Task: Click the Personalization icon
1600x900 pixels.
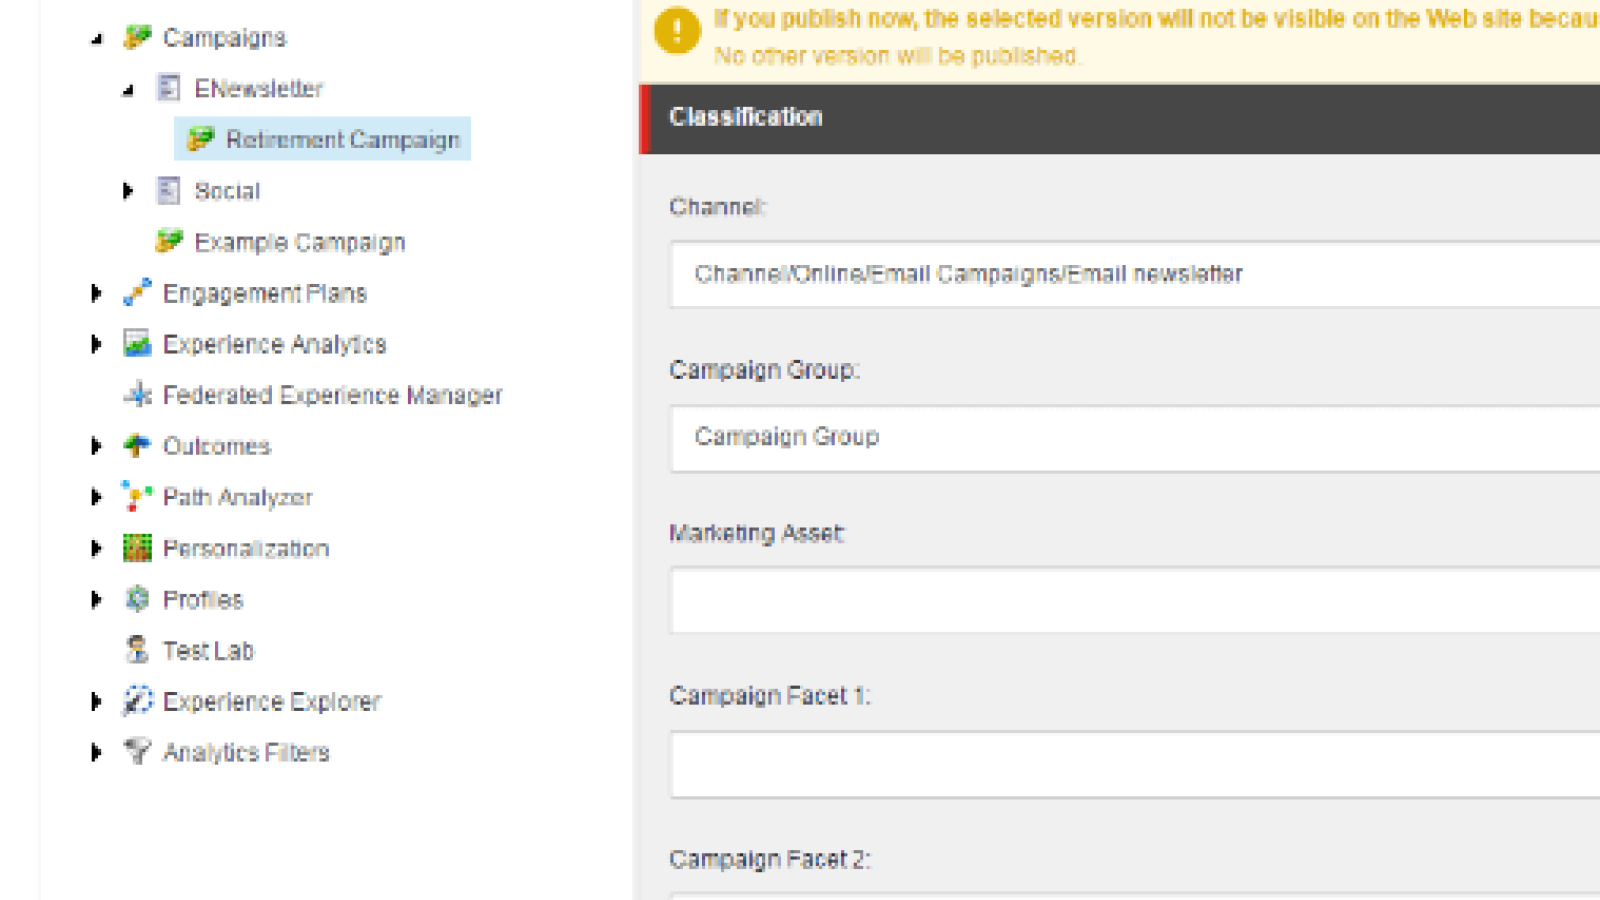Action: pos(137,548)
